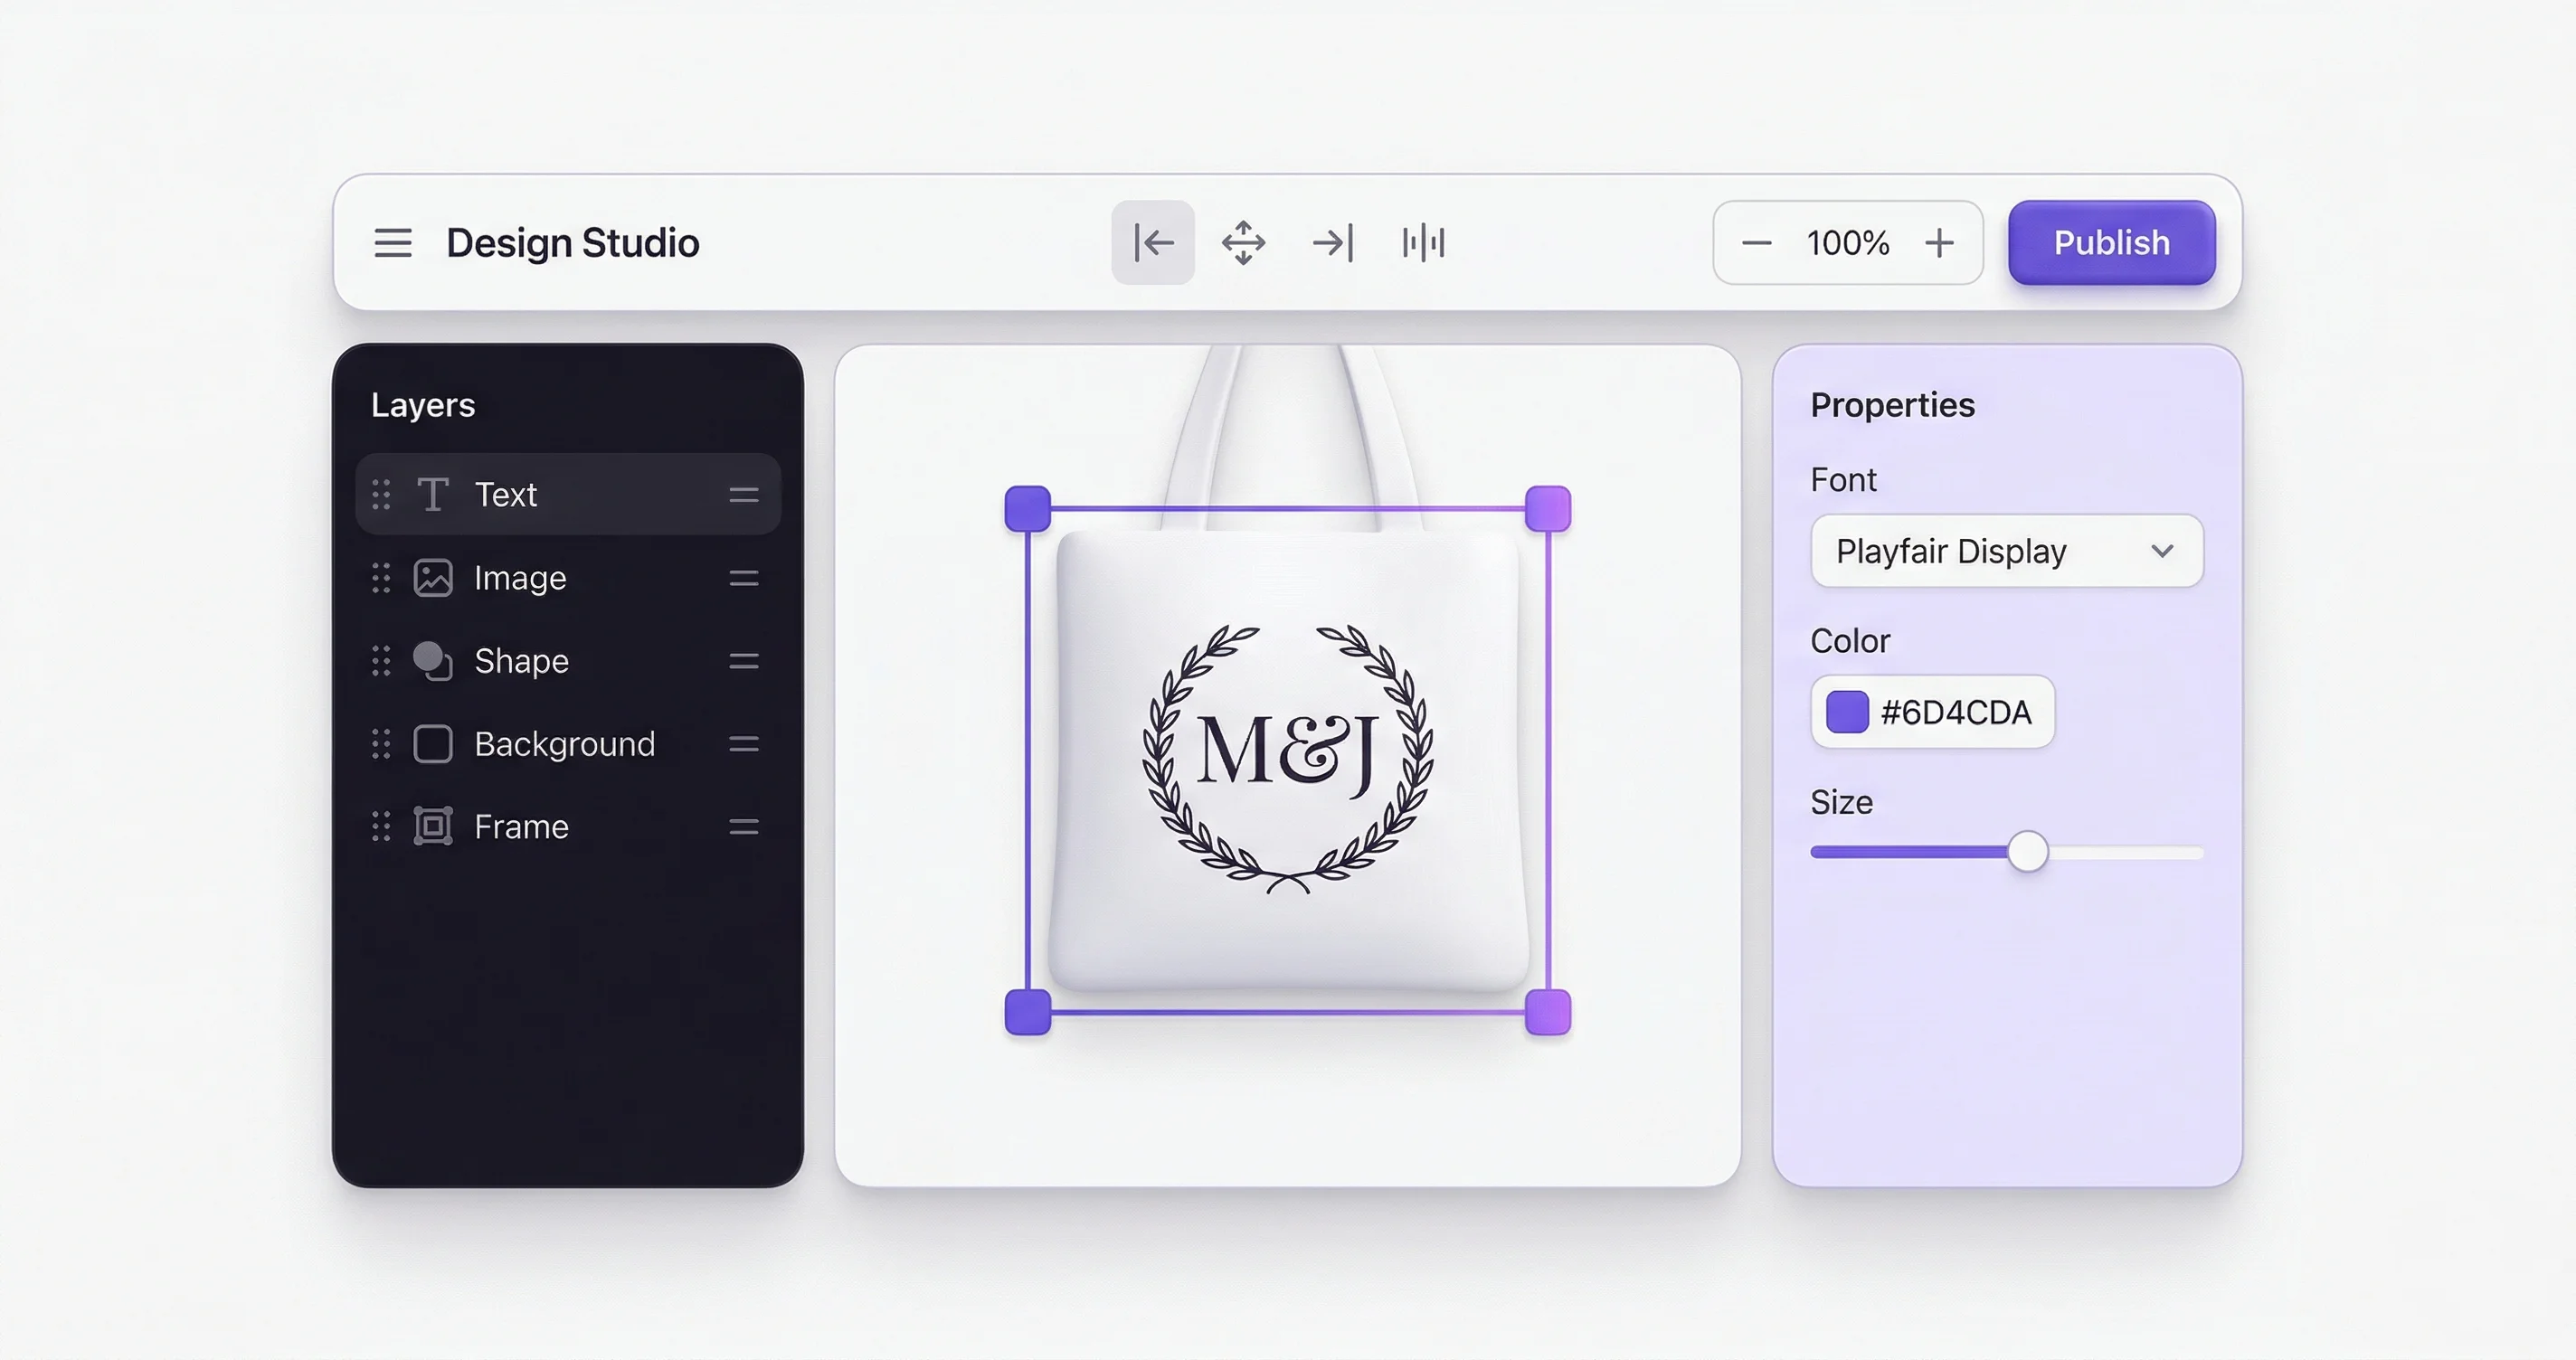Select the Shape layer icon
The image size is (2576, 1360).
(x=433, y=661)
